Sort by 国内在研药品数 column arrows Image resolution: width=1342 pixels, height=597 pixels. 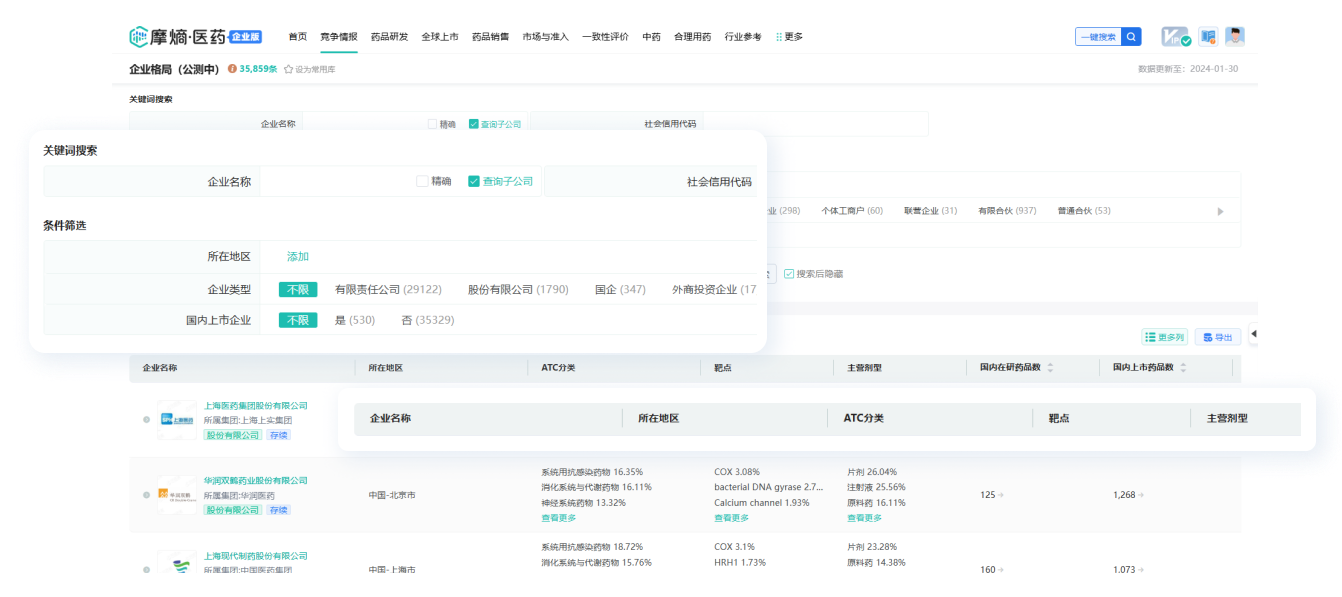[x=1050, y=368]
